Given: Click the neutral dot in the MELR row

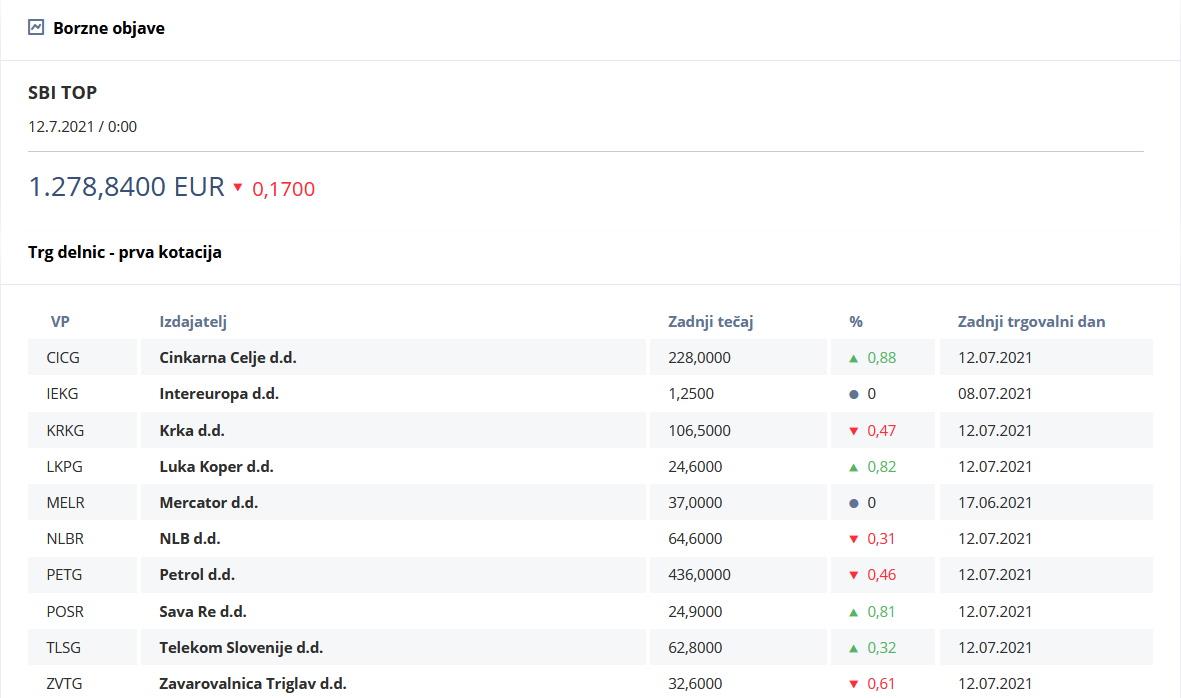Looking at the screenshot, I should click(x=853, y=503).
